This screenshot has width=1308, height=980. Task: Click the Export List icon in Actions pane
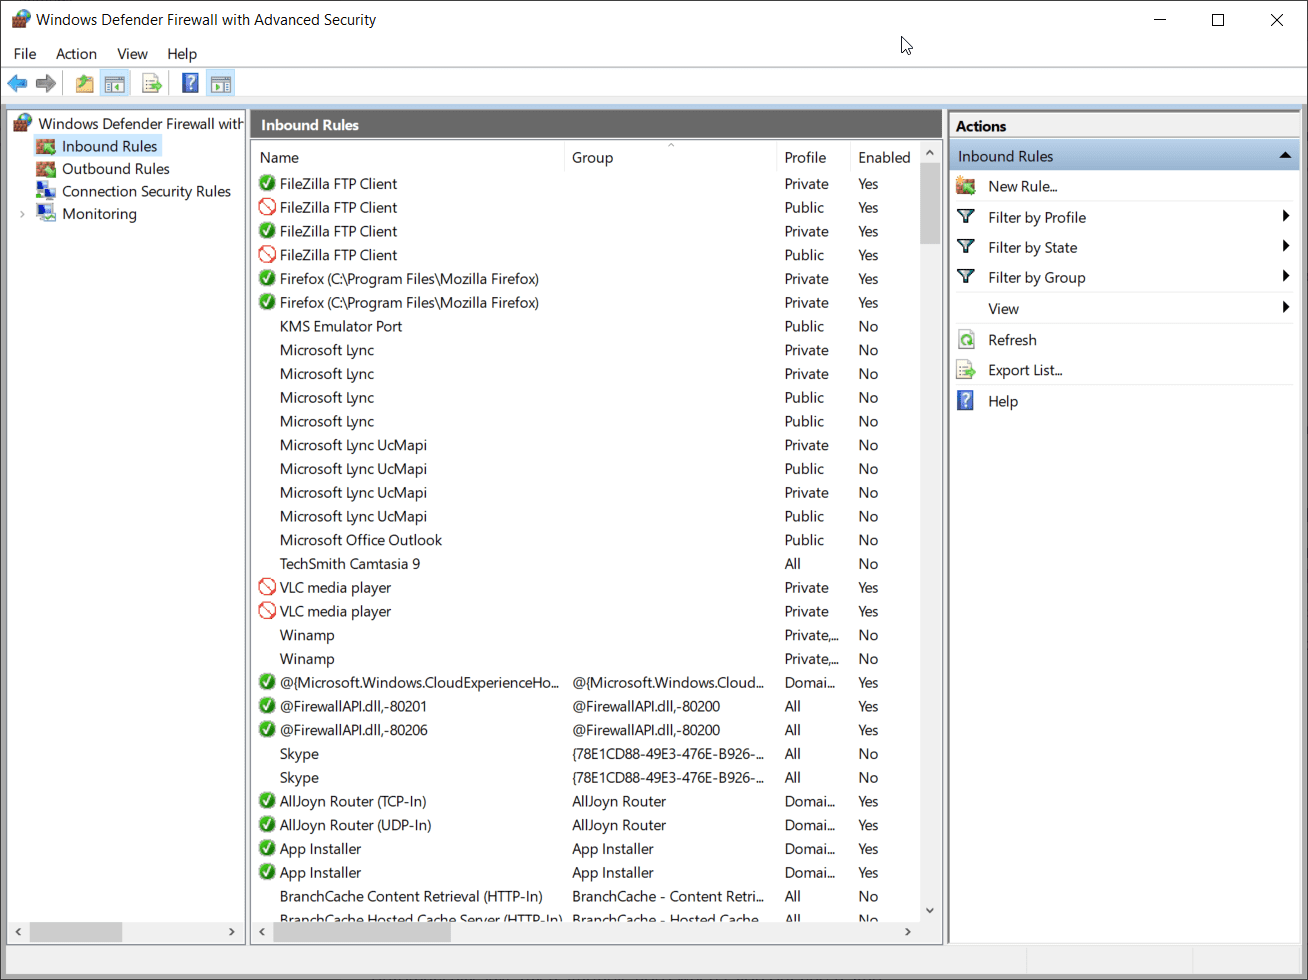(966, 370)
